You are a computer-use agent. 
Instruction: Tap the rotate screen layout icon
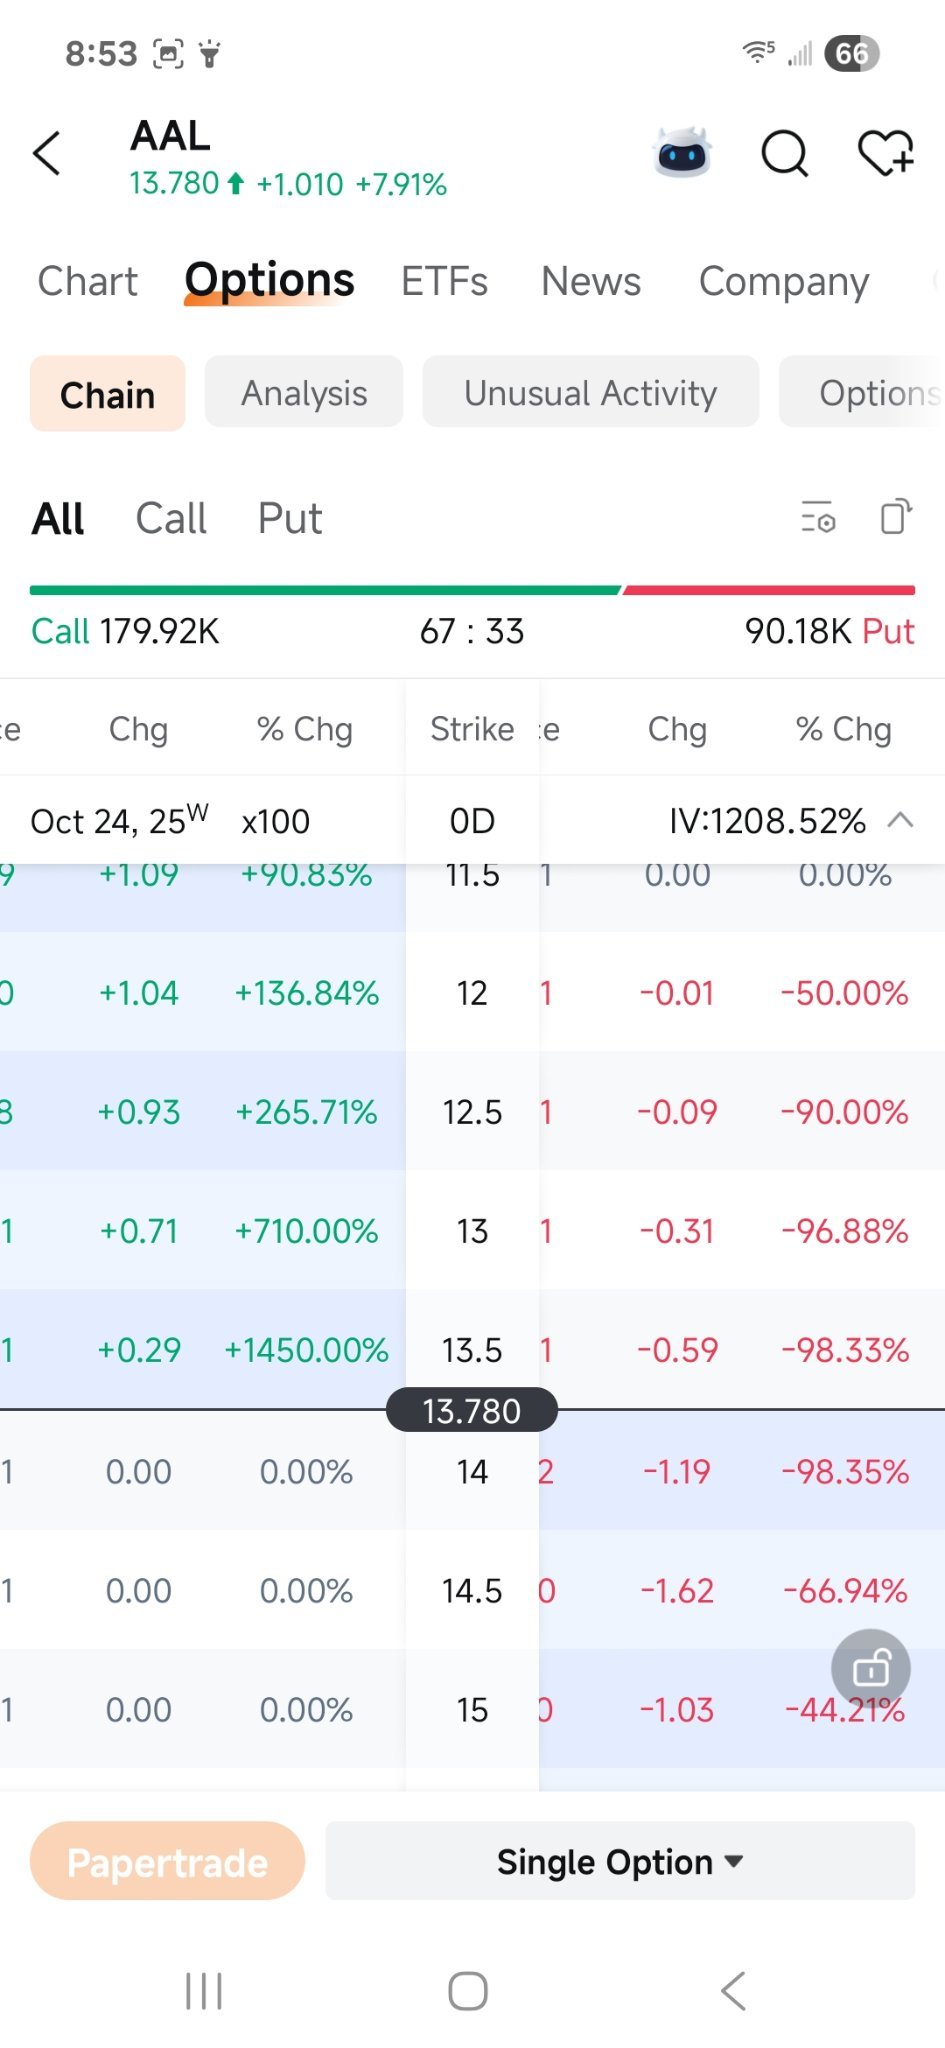(x=896, y=517)
